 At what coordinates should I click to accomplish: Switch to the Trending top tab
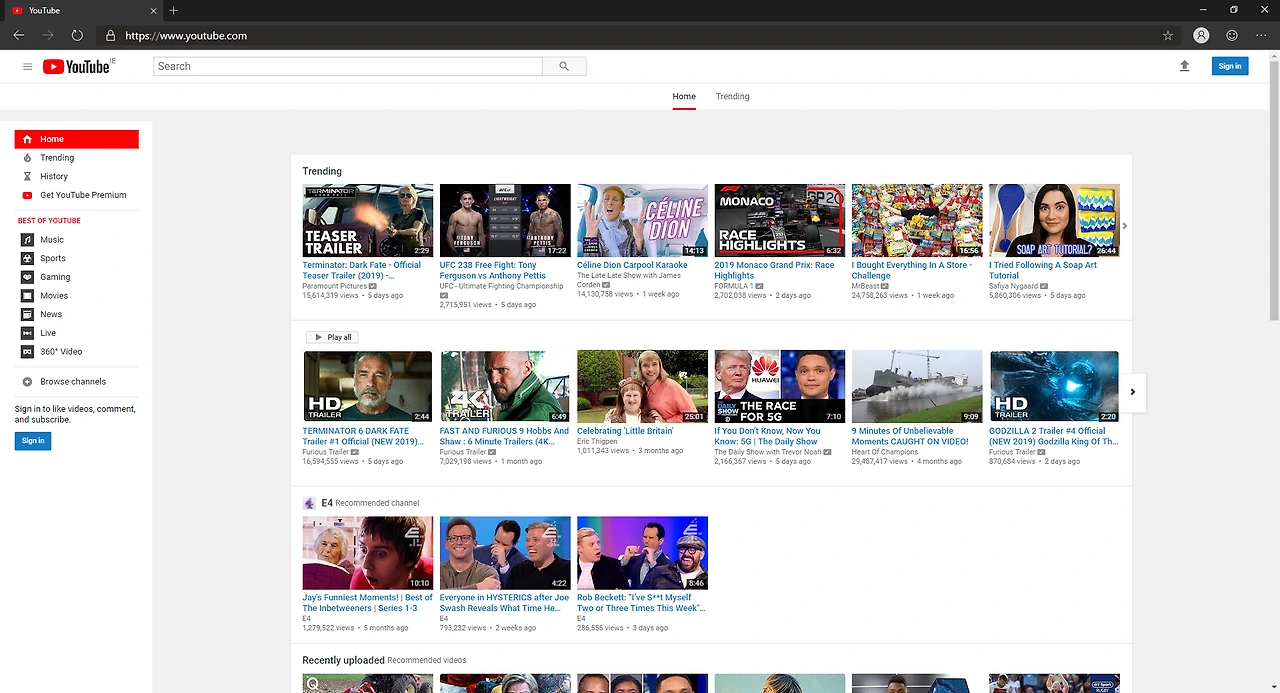click(x=732, y=96)
